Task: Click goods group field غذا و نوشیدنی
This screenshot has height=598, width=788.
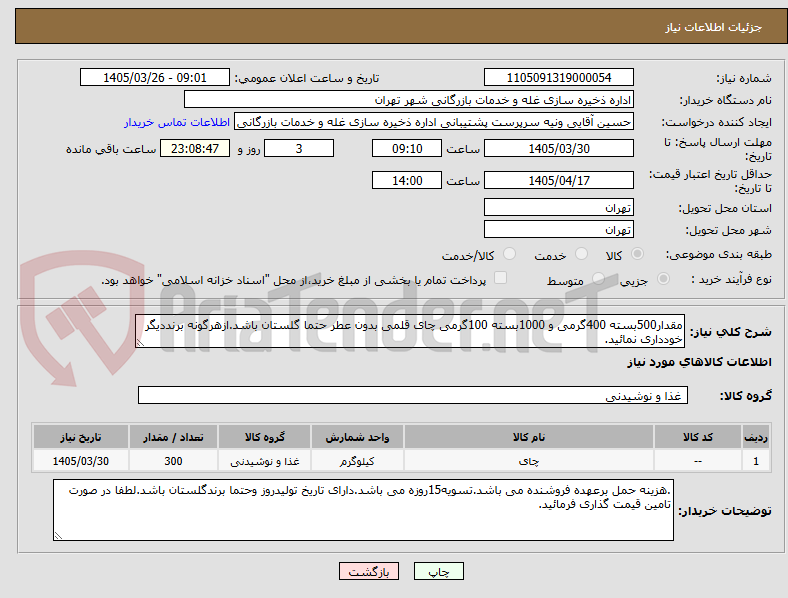Action: click(413, 395)
